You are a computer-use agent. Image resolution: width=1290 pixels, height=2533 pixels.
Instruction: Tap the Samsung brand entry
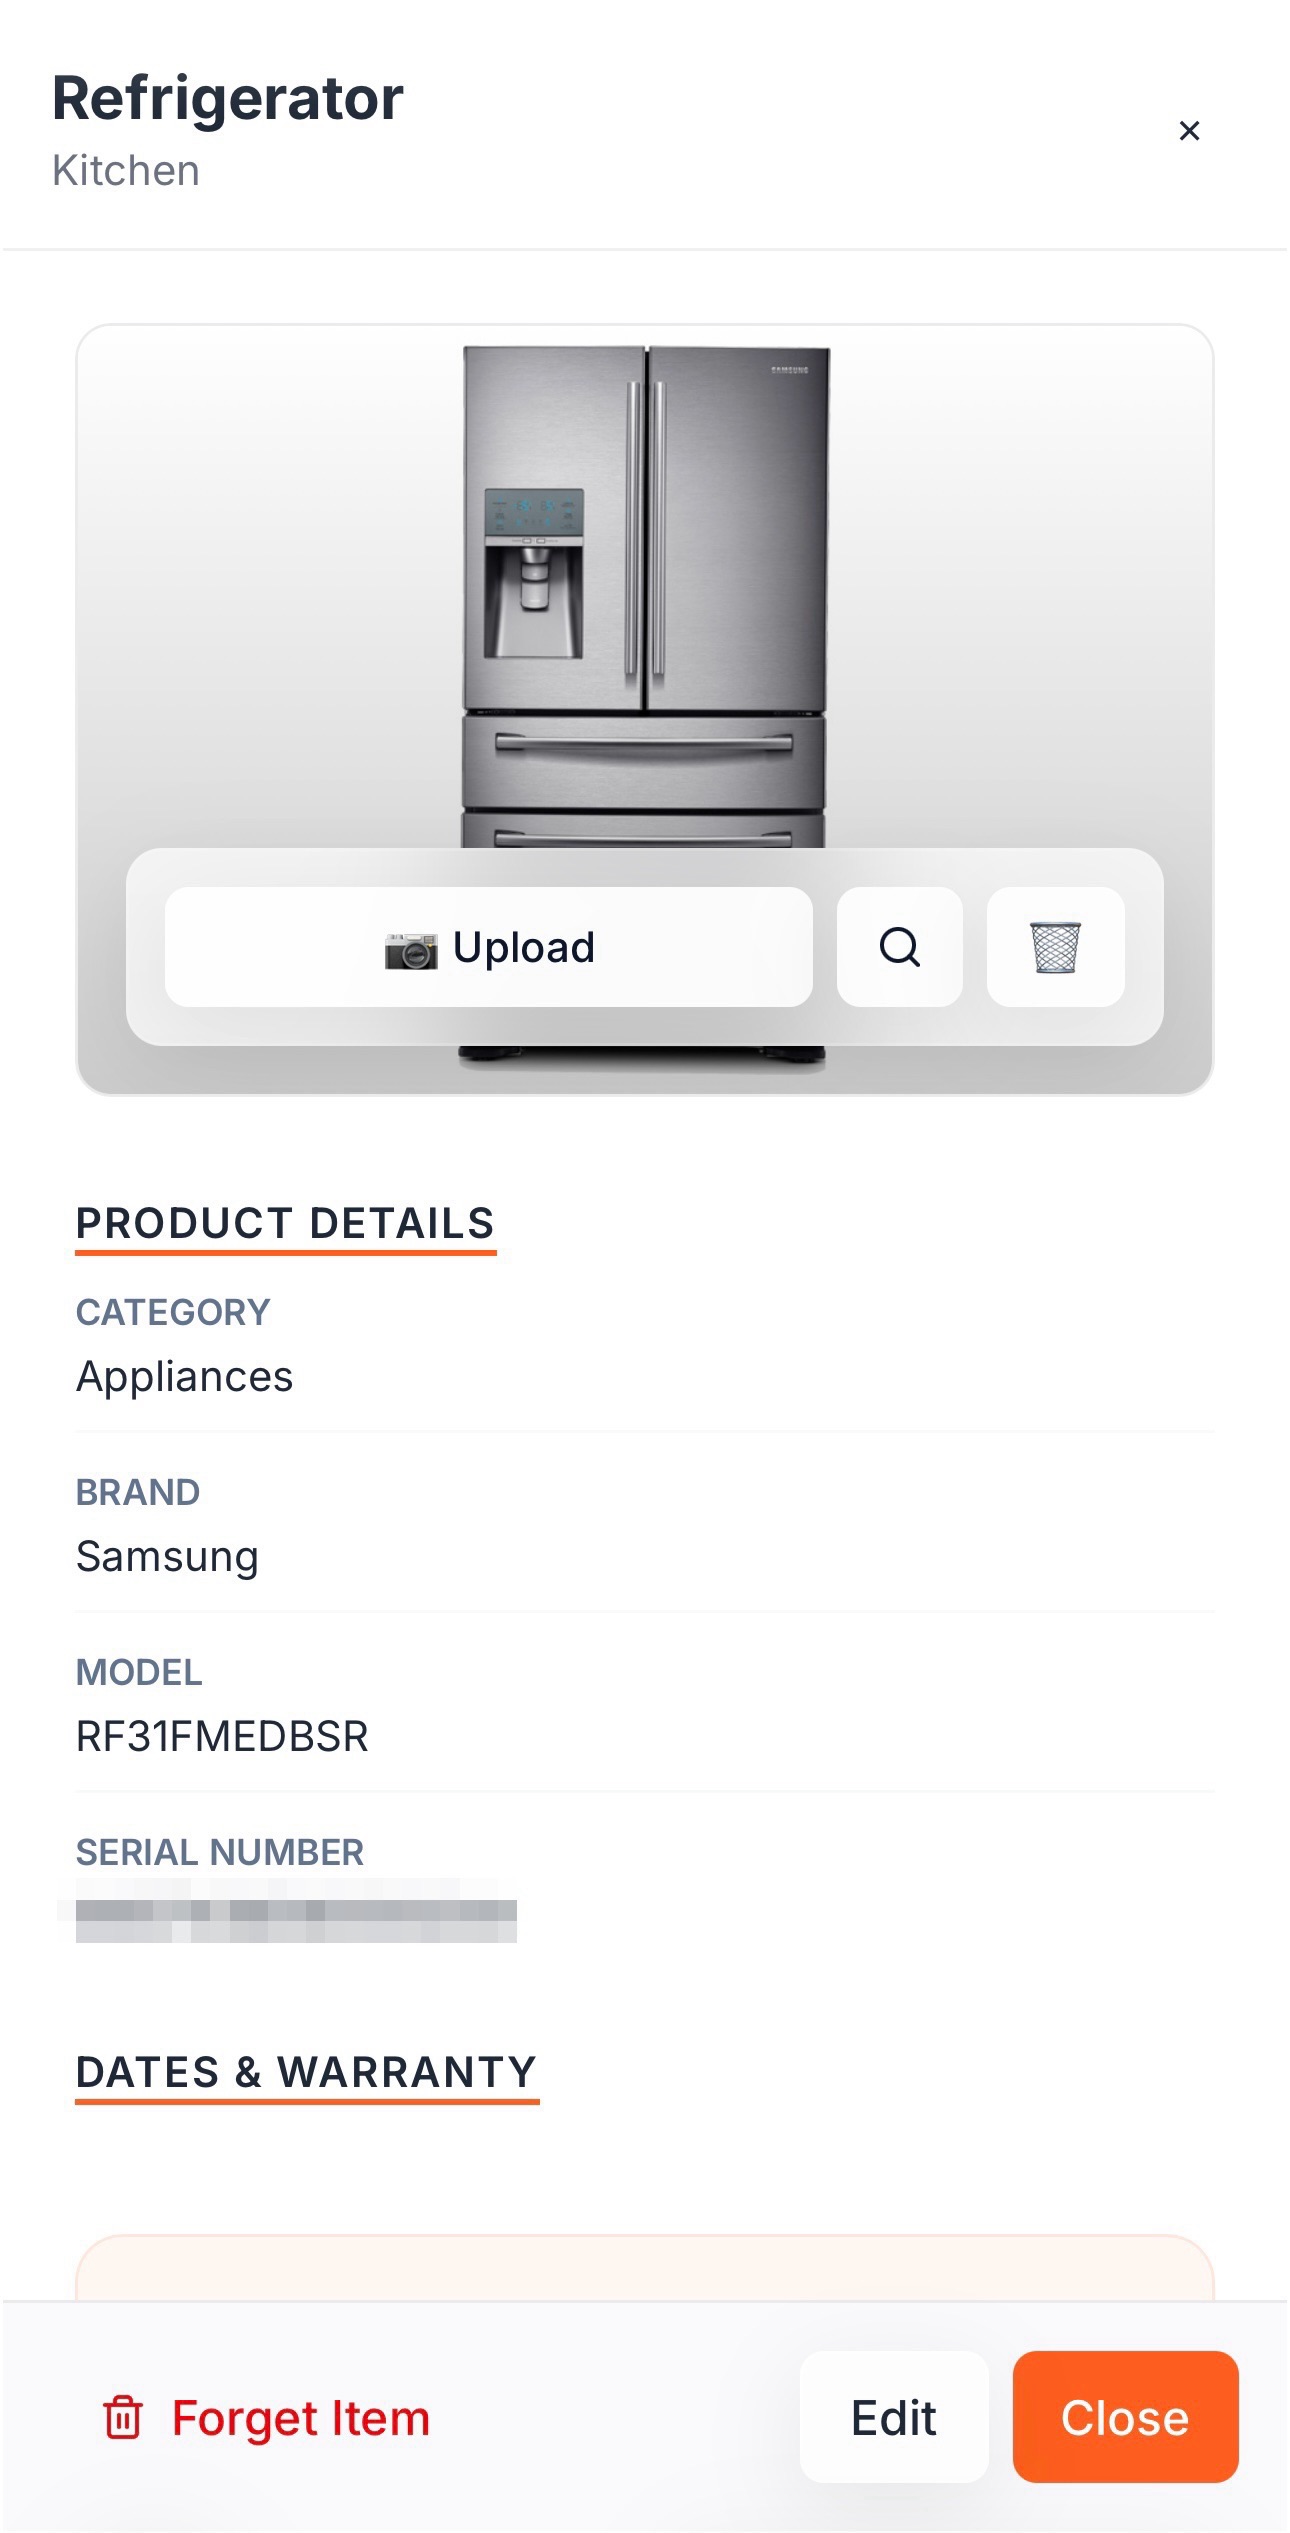point(167,1556)
